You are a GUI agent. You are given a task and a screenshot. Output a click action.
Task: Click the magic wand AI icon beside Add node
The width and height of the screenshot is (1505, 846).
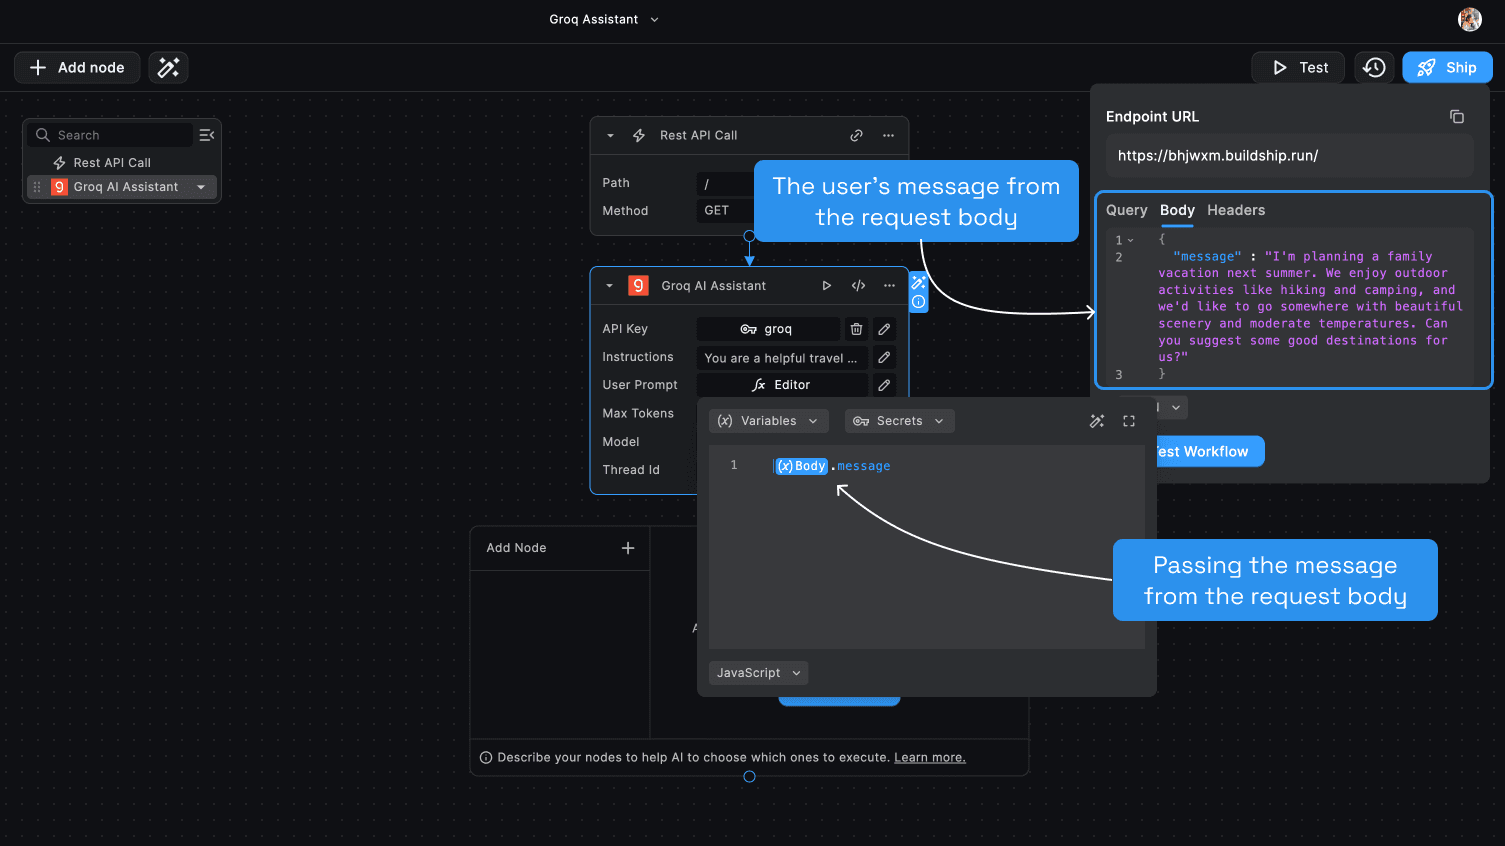pyautogui.click(x=168, y=67)
